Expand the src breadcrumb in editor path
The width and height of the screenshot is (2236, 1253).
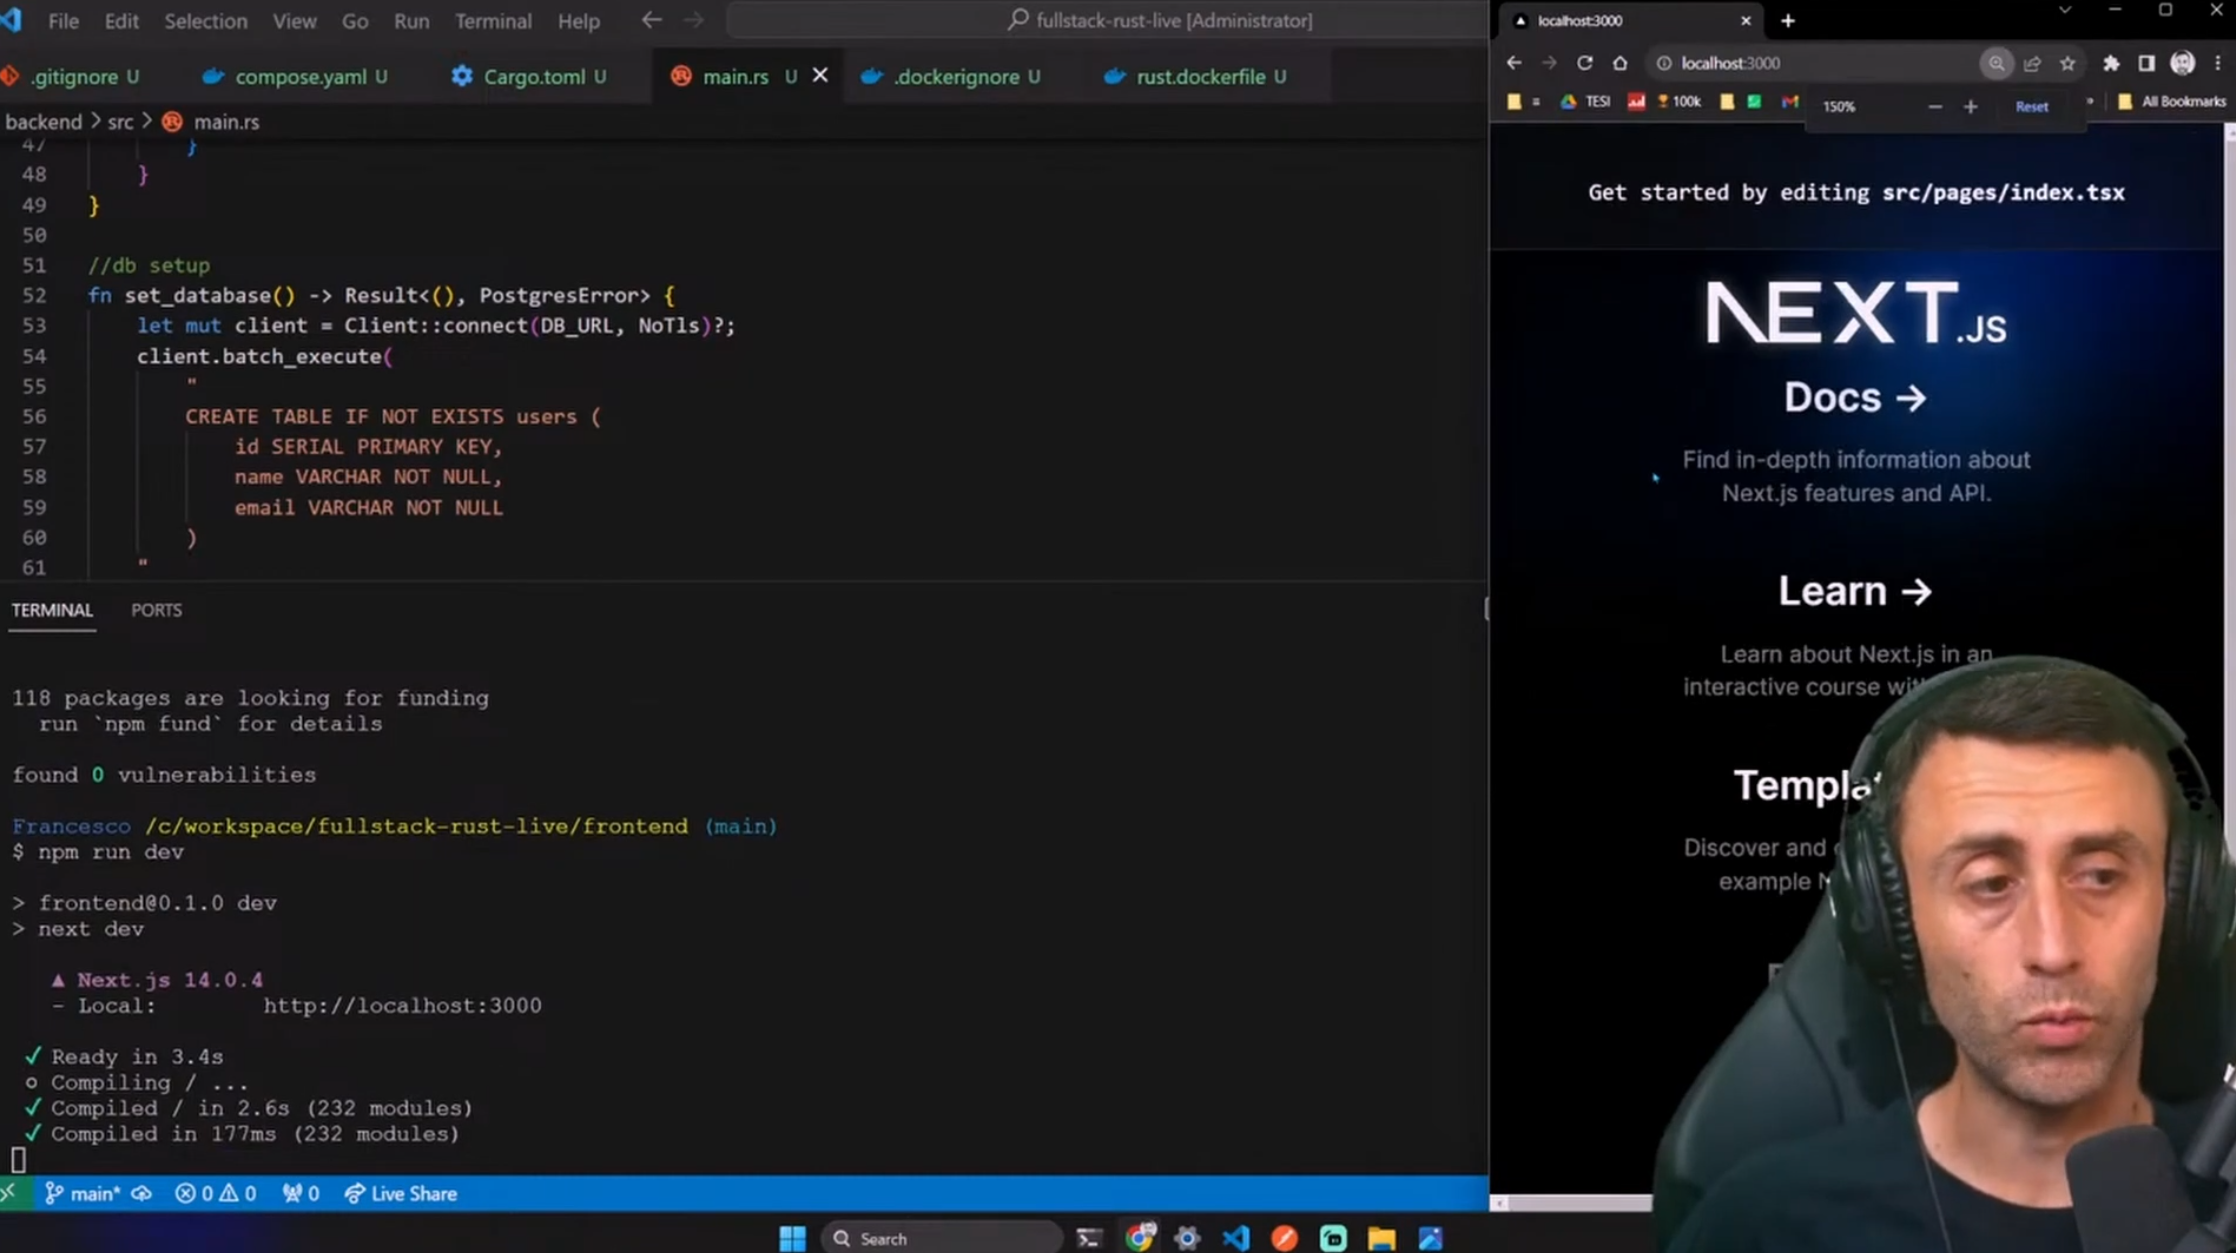pos(120,121)
